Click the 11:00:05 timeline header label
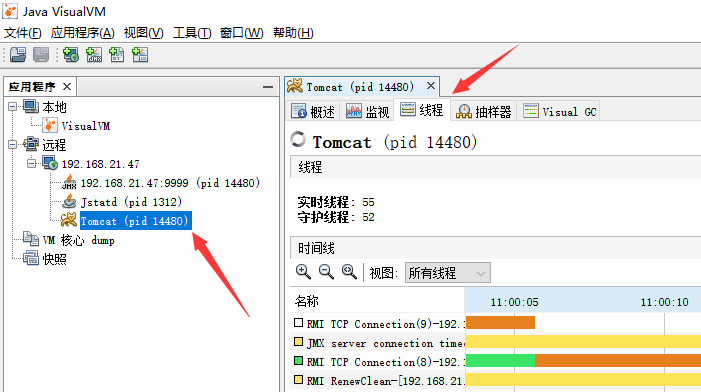701x392 pixels. click(514, 302)
